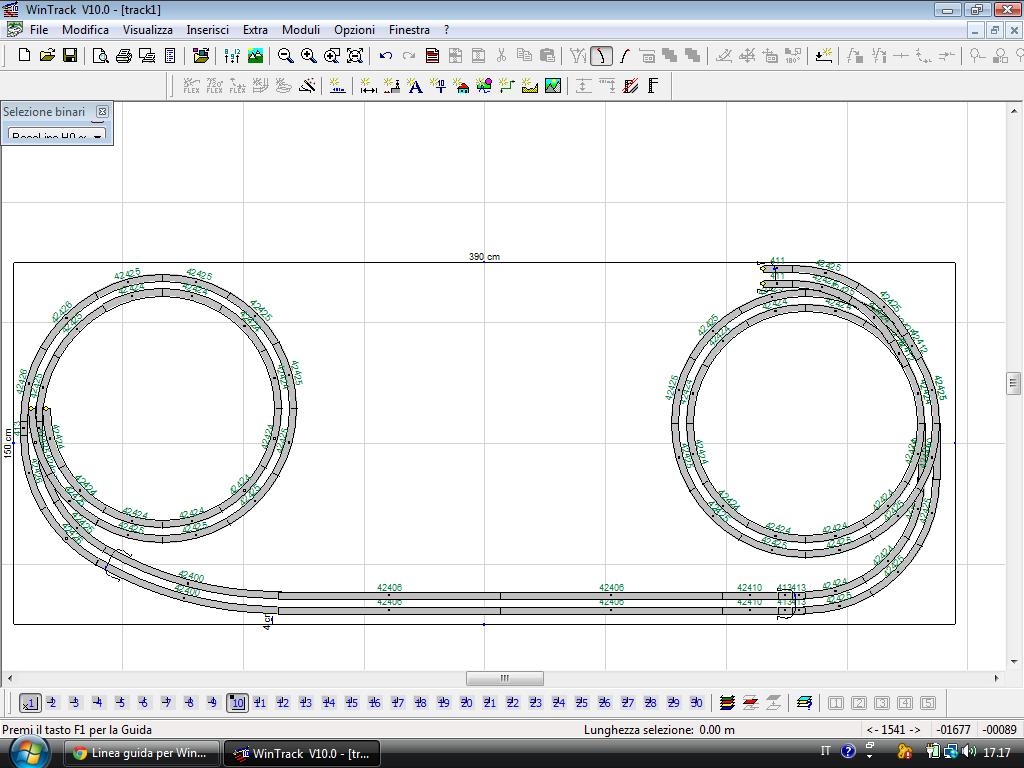Click the horizontal scrollbar thumb
Screen dimensions: 1024x768
click(504, 678)
